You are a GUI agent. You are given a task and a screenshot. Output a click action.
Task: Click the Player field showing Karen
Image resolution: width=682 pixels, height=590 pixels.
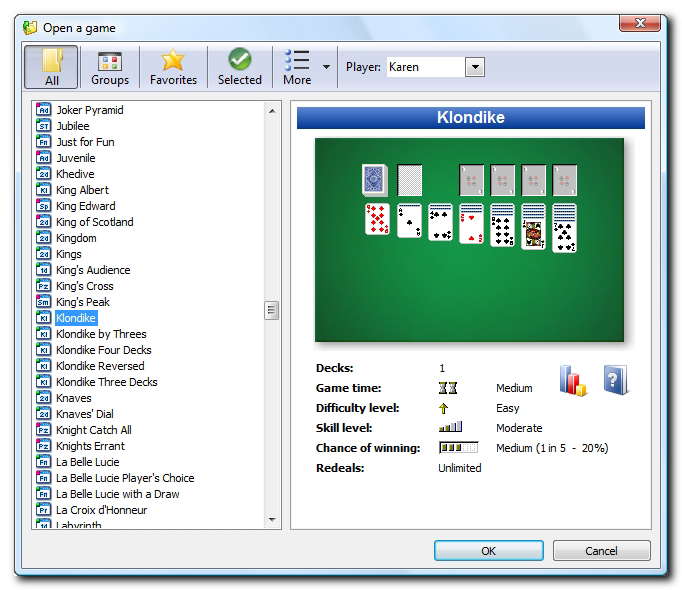[426, 67]
